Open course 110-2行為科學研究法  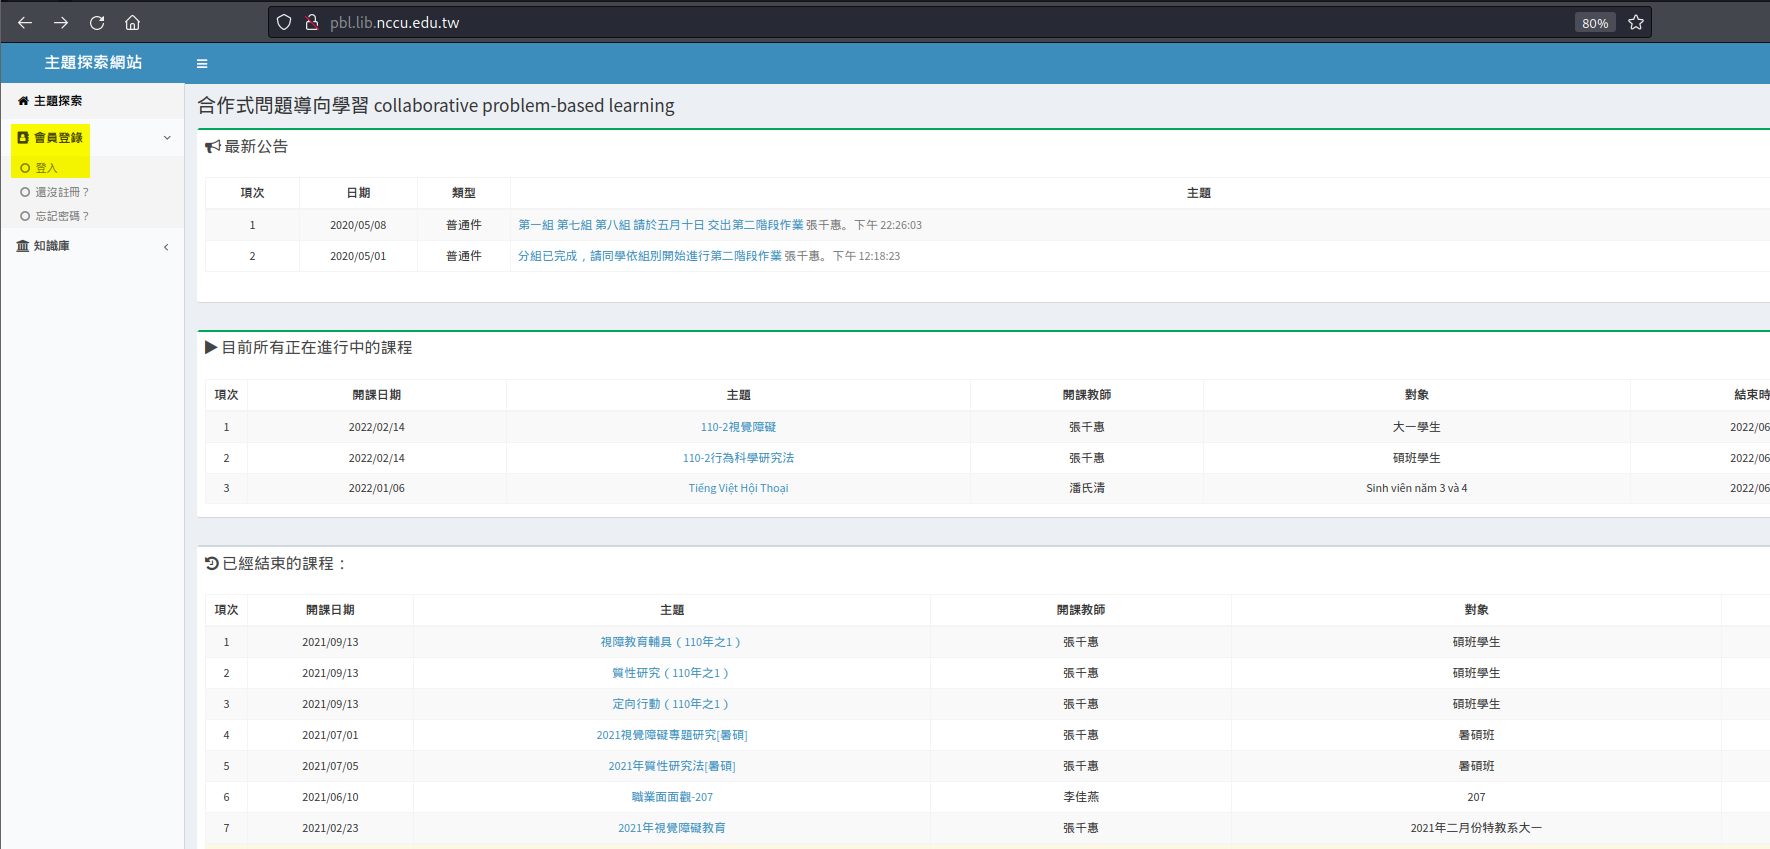(738, 458)
